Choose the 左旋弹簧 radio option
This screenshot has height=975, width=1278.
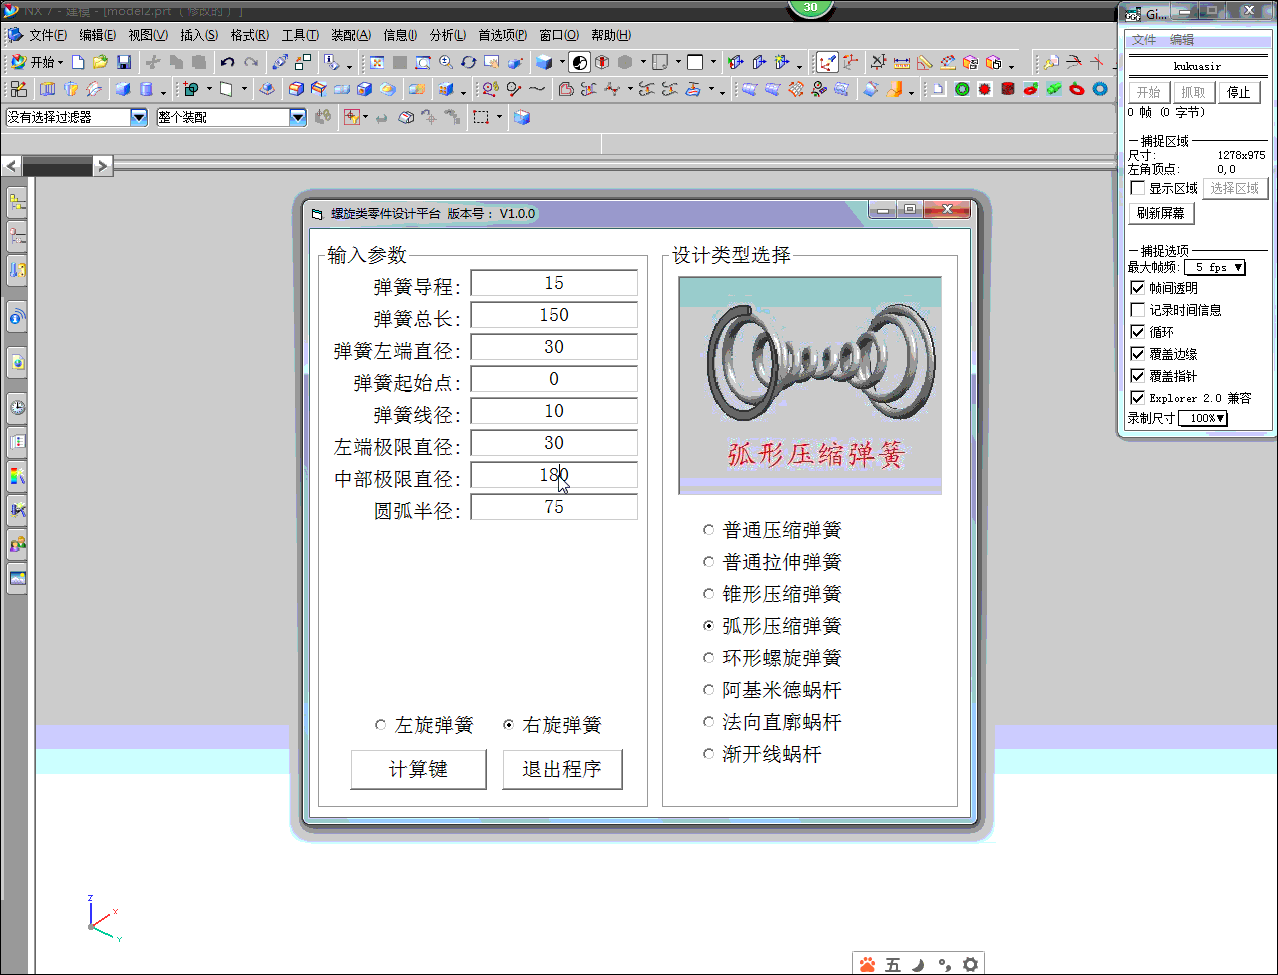(380, 725)
